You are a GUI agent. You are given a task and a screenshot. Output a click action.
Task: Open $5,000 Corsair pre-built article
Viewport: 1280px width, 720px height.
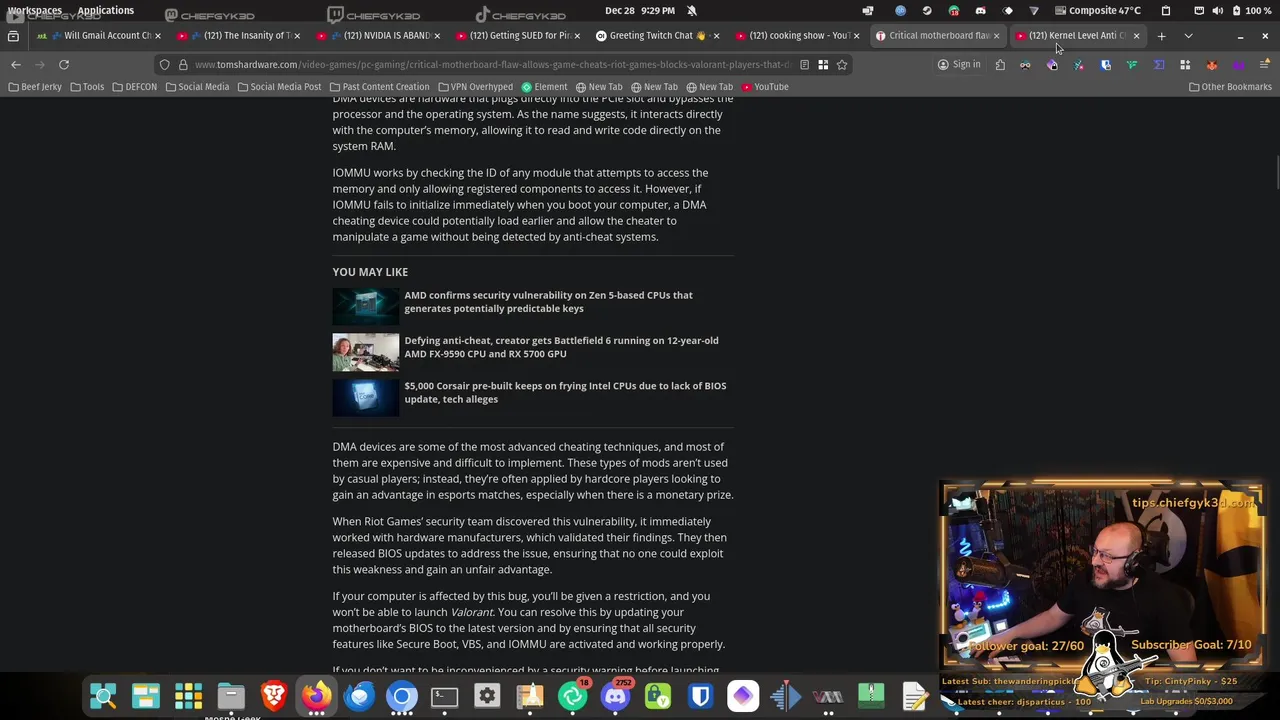click(x=565, y=392)
